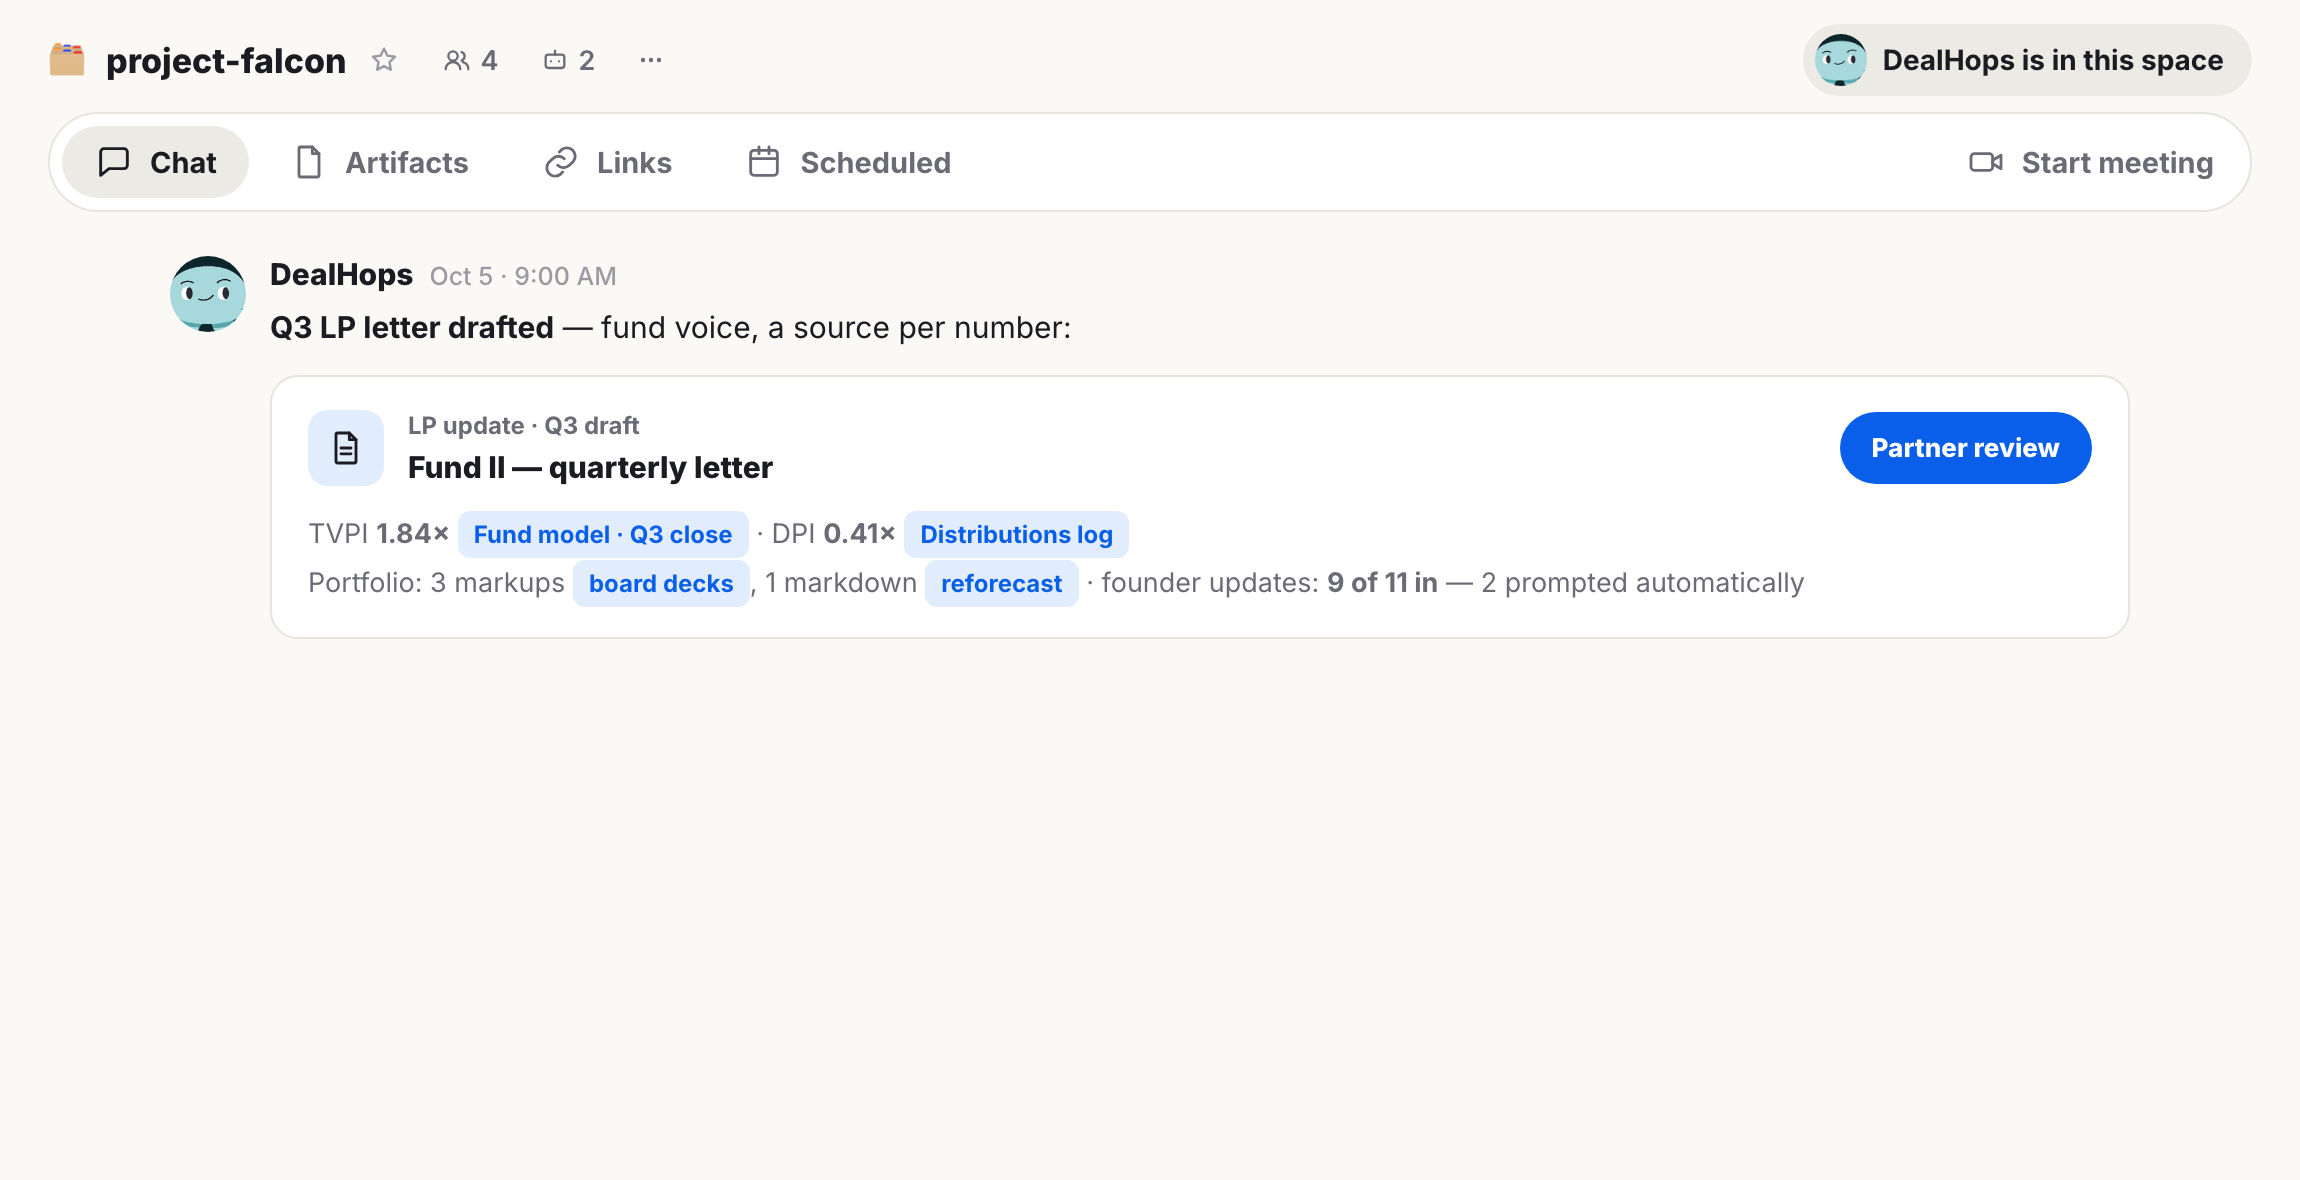The width and height of the screenshot is (2300, 1180).
Task: Switch to the Scheduled tab
Action: tap(850, 162)
